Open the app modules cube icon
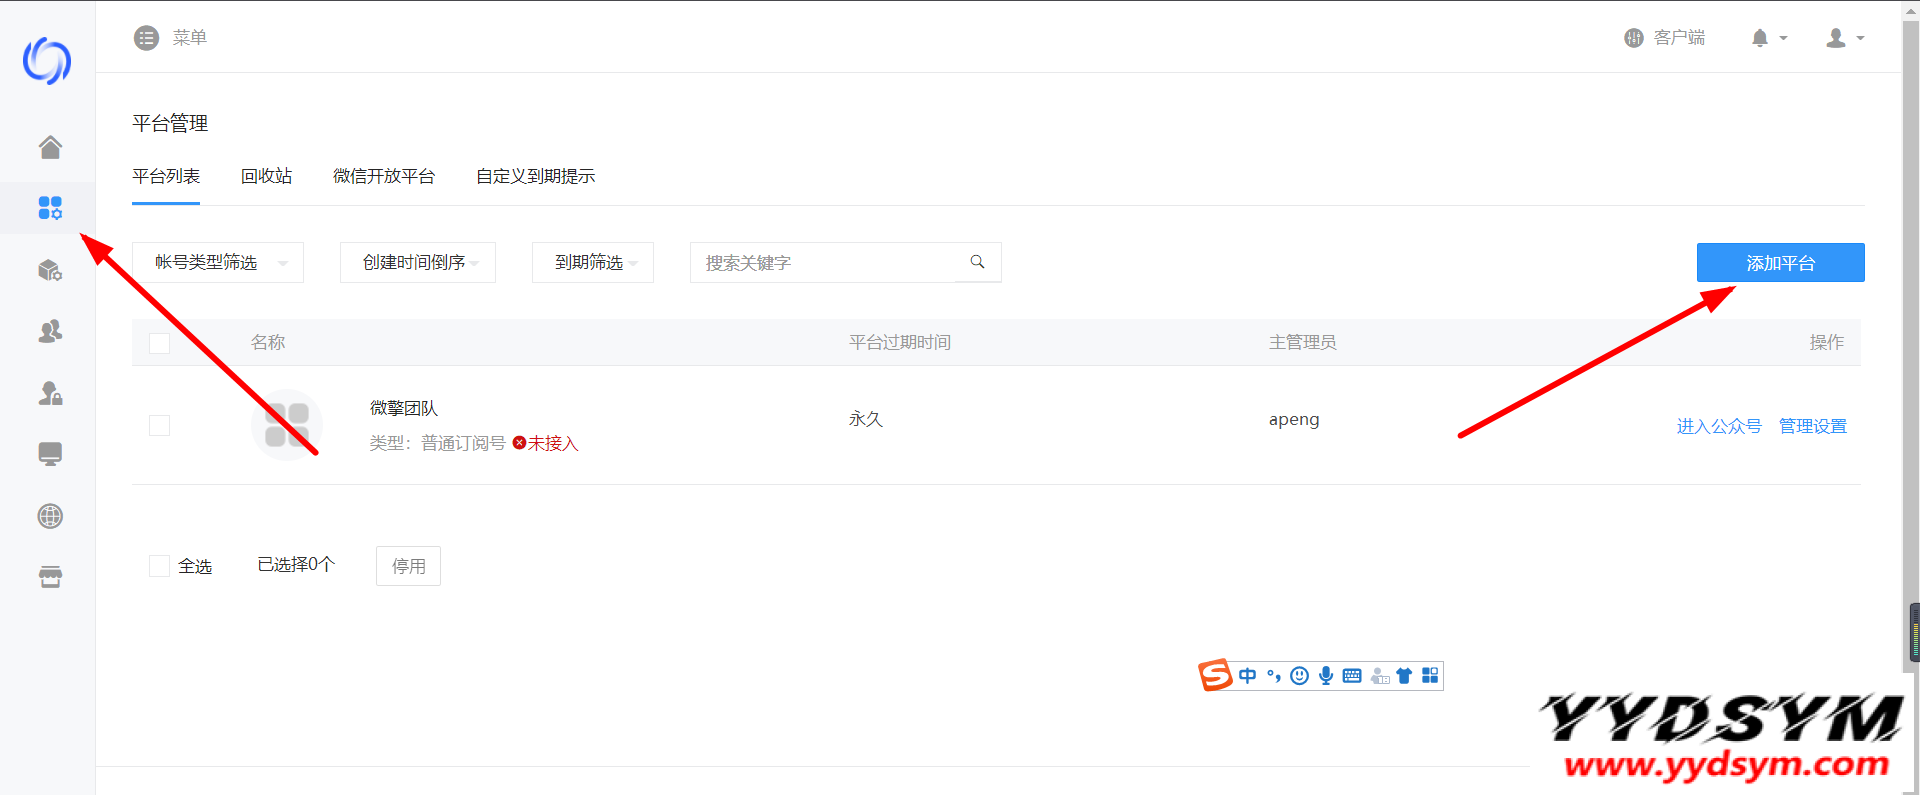The width and height of the screenshot is (1920, 795). 50,270
